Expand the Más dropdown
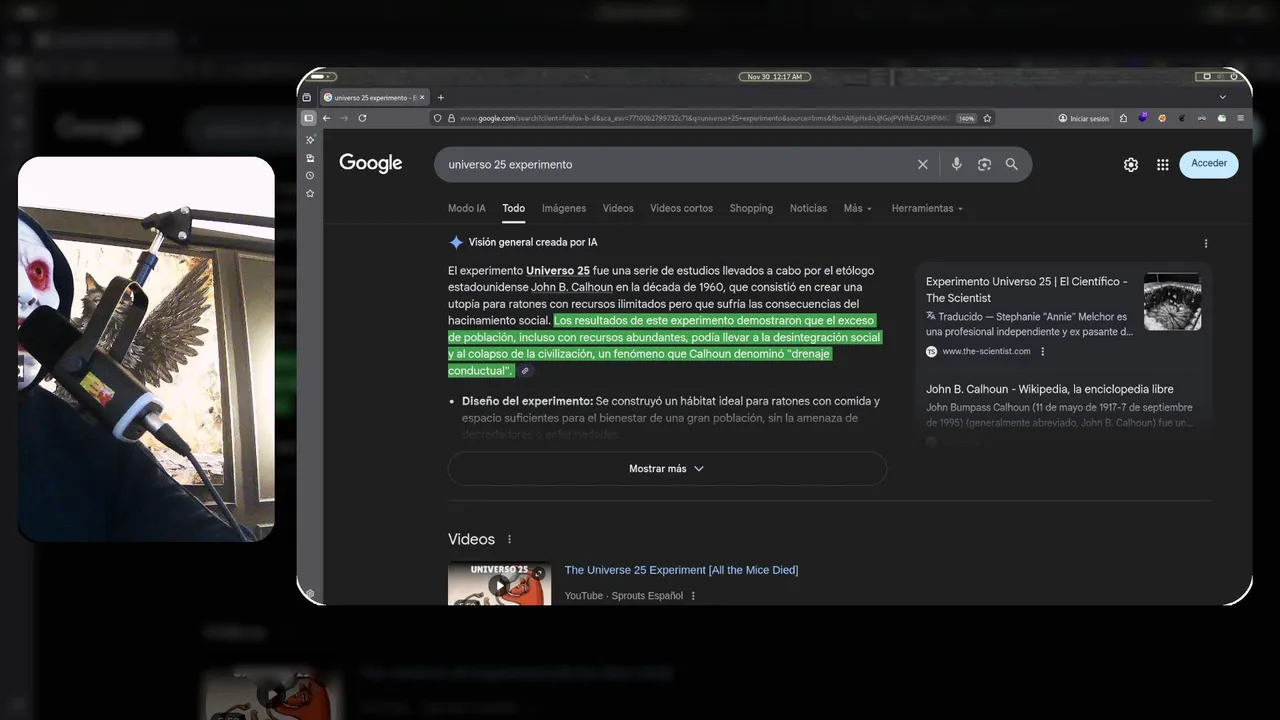 (x=858, y=208)
